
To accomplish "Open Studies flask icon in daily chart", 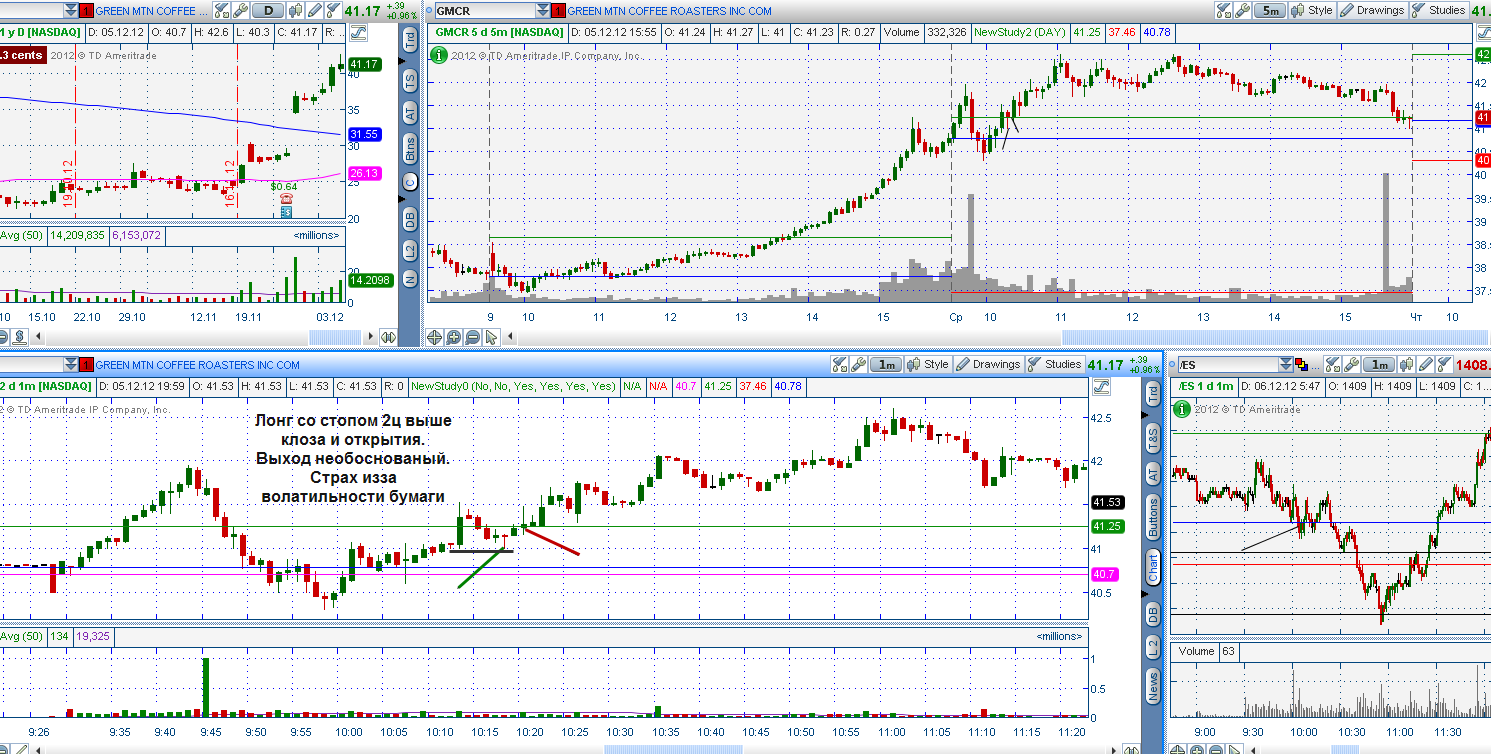I will [x=333, y=11].
